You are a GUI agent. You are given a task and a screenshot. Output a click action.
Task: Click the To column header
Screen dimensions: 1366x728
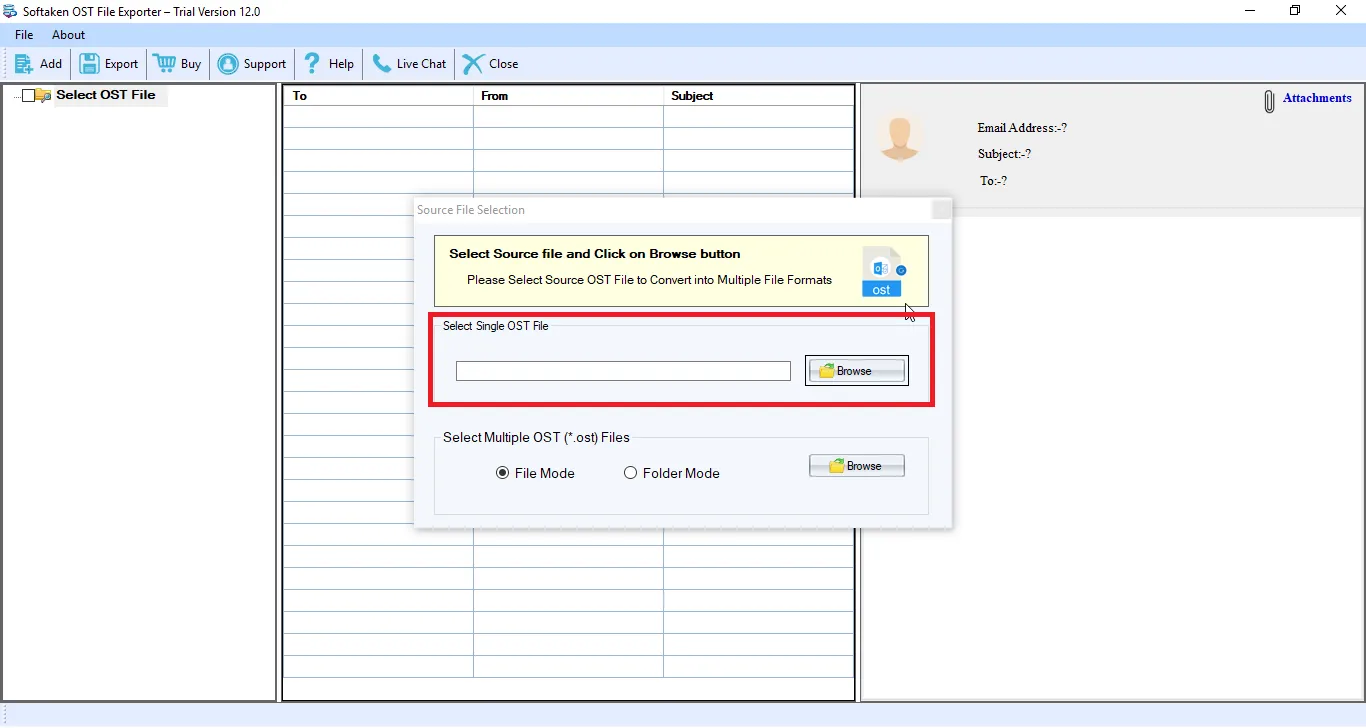point(378,96)
